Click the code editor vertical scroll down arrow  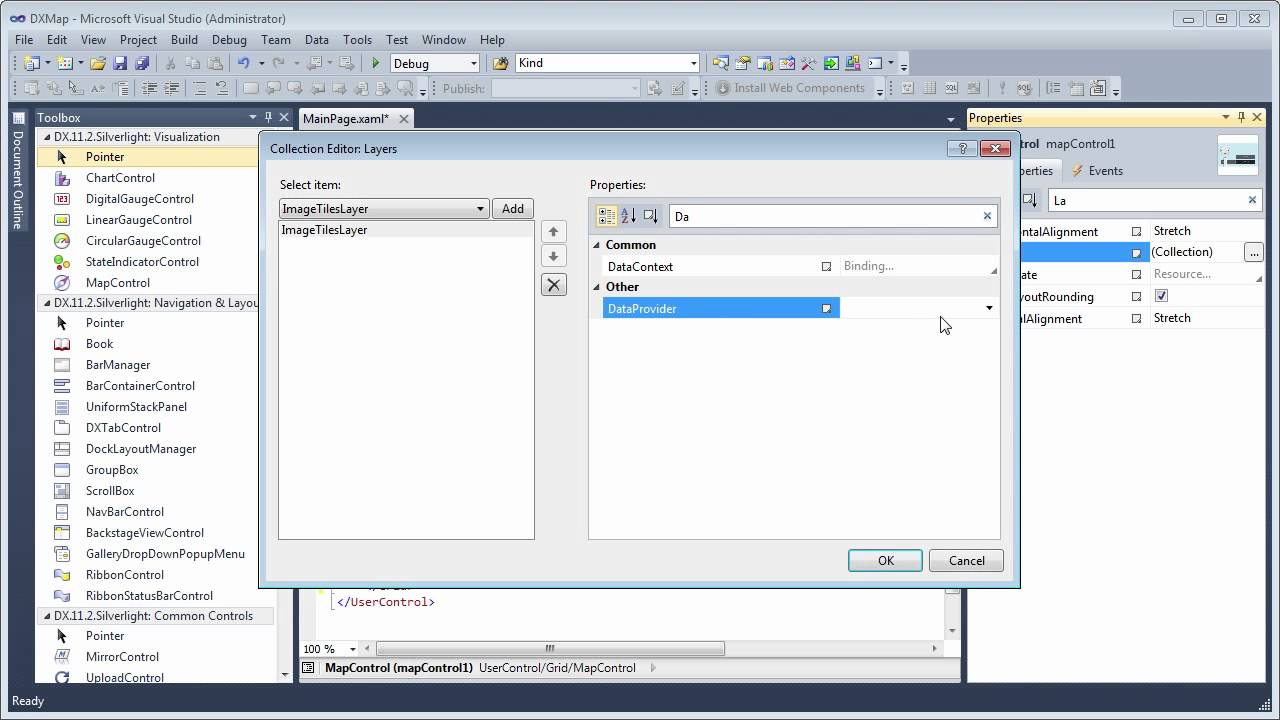(x=952, y=631)
